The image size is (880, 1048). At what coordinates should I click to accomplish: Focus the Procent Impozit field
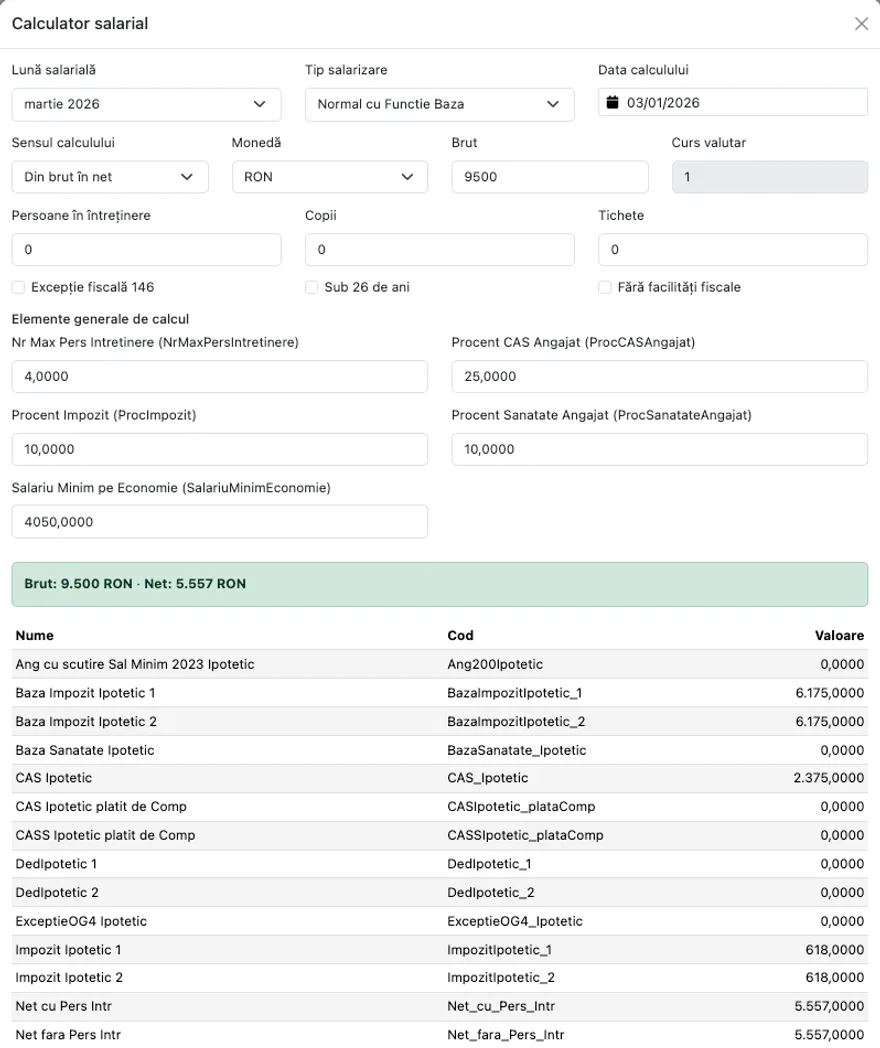tap(220, 450)
